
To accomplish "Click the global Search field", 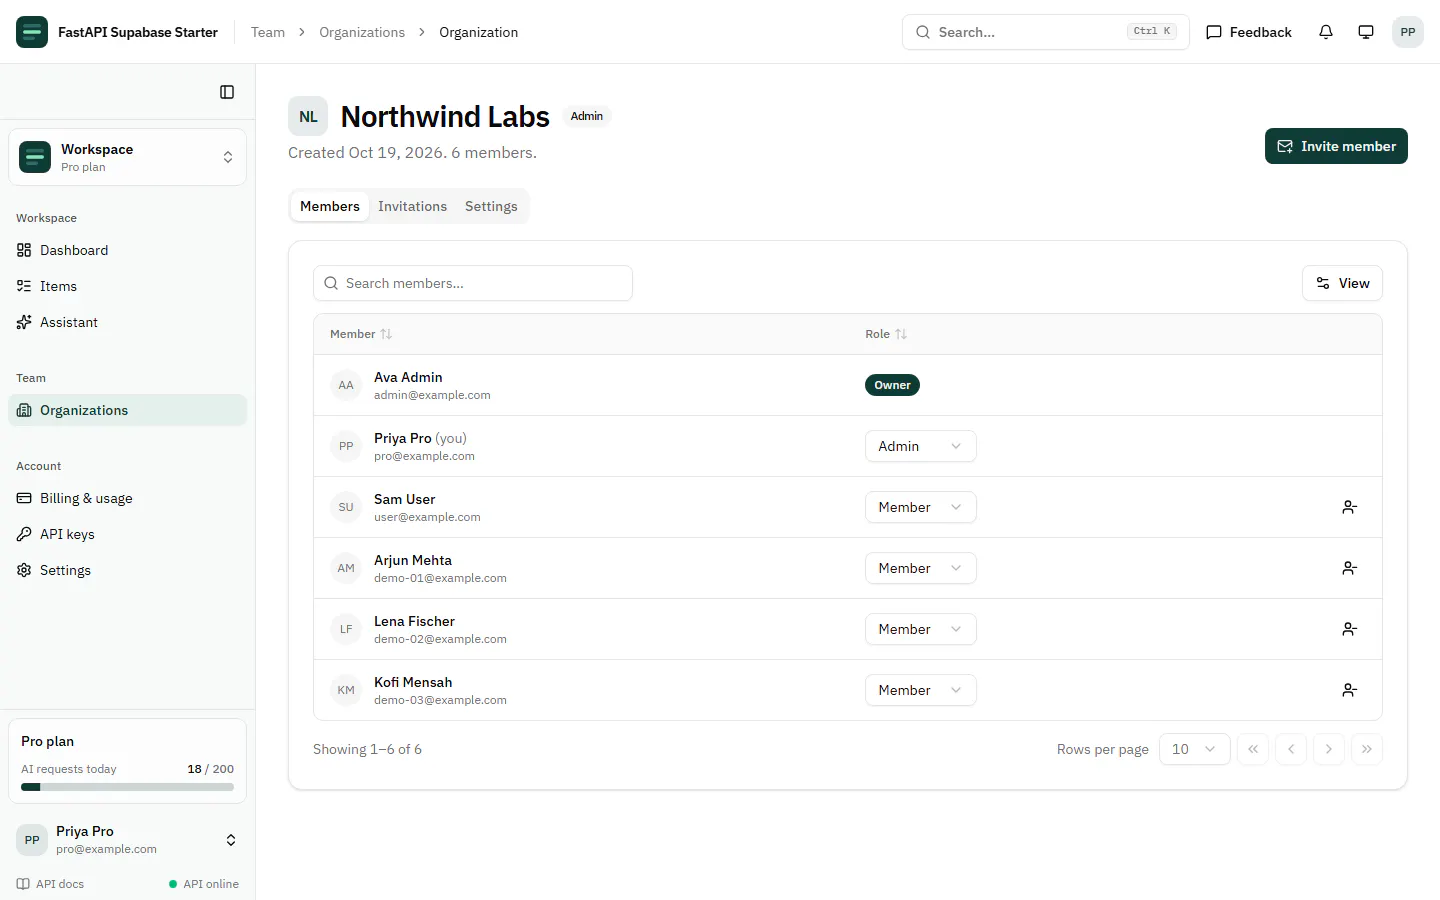I will pos(1045,32).
